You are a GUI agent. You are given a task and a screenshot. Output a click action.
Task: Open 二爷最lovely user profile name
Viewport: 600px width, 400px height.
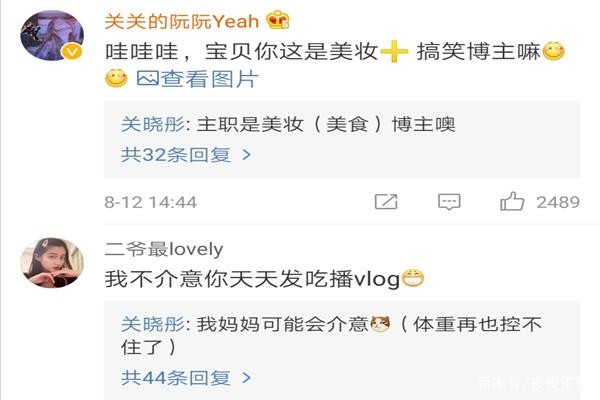point(164,249)
